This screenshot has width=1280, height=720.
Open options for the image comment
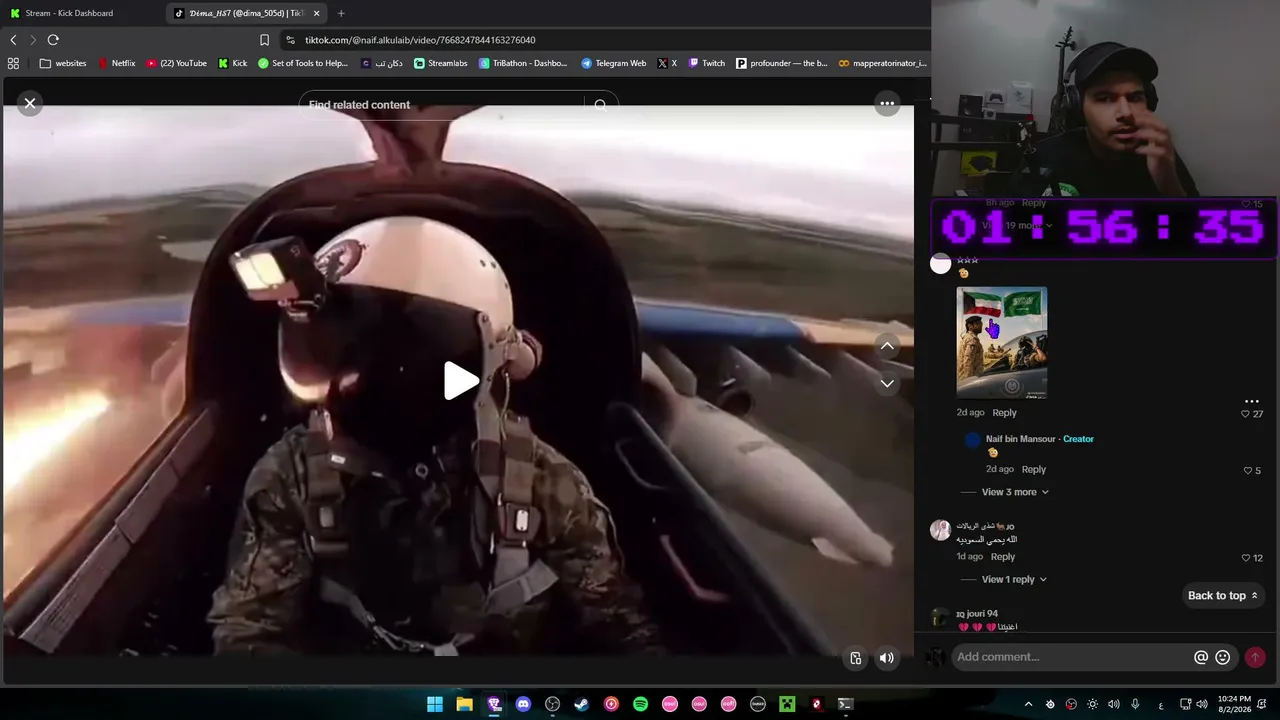[1251, 401]
